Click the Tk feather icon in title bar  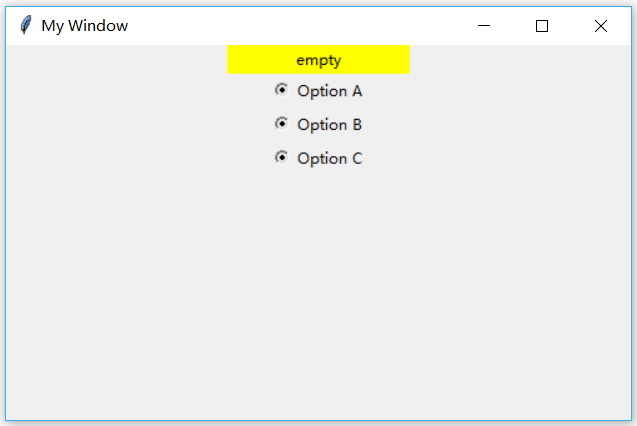tap(26, 25)
